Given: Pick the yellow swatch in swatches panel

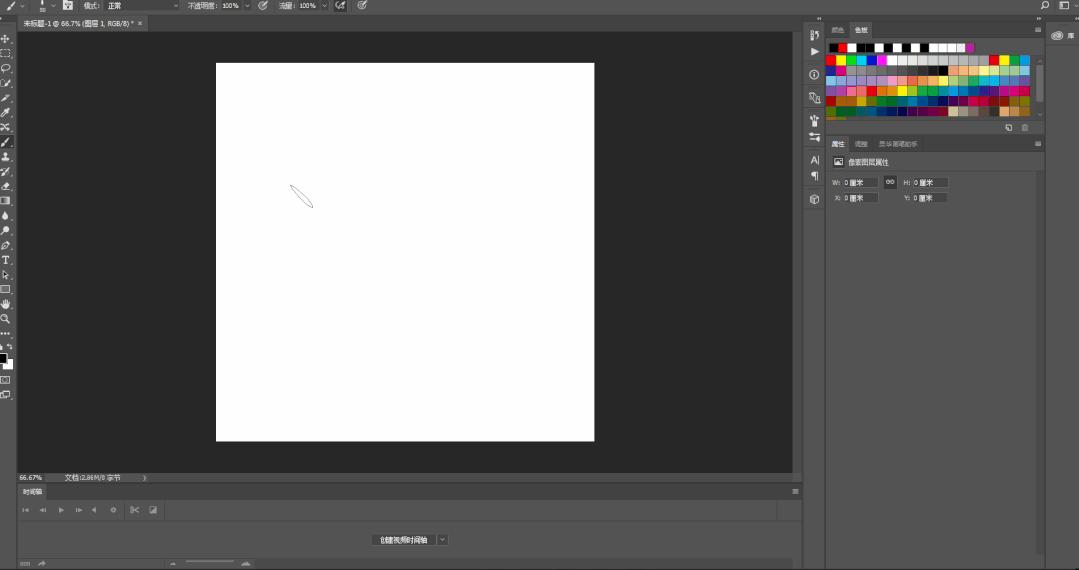Looking at the screenshot, I should coord(841,61).
